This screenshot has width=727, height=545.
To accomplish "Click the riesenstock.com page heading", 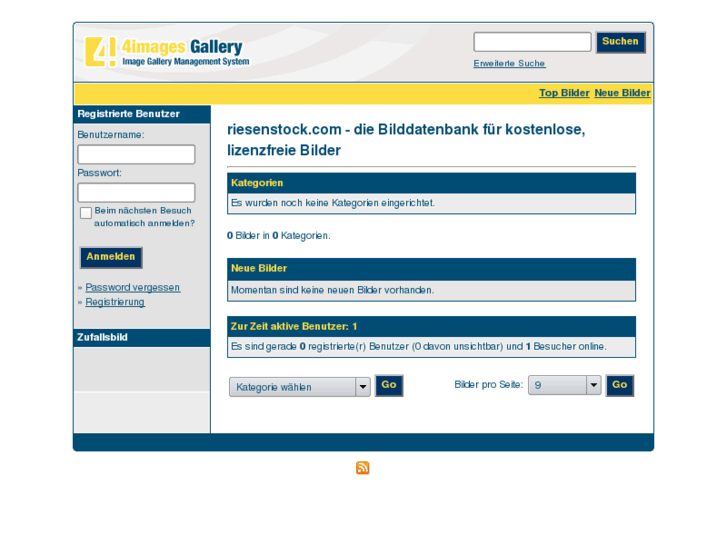I will (x=406, y=140).
